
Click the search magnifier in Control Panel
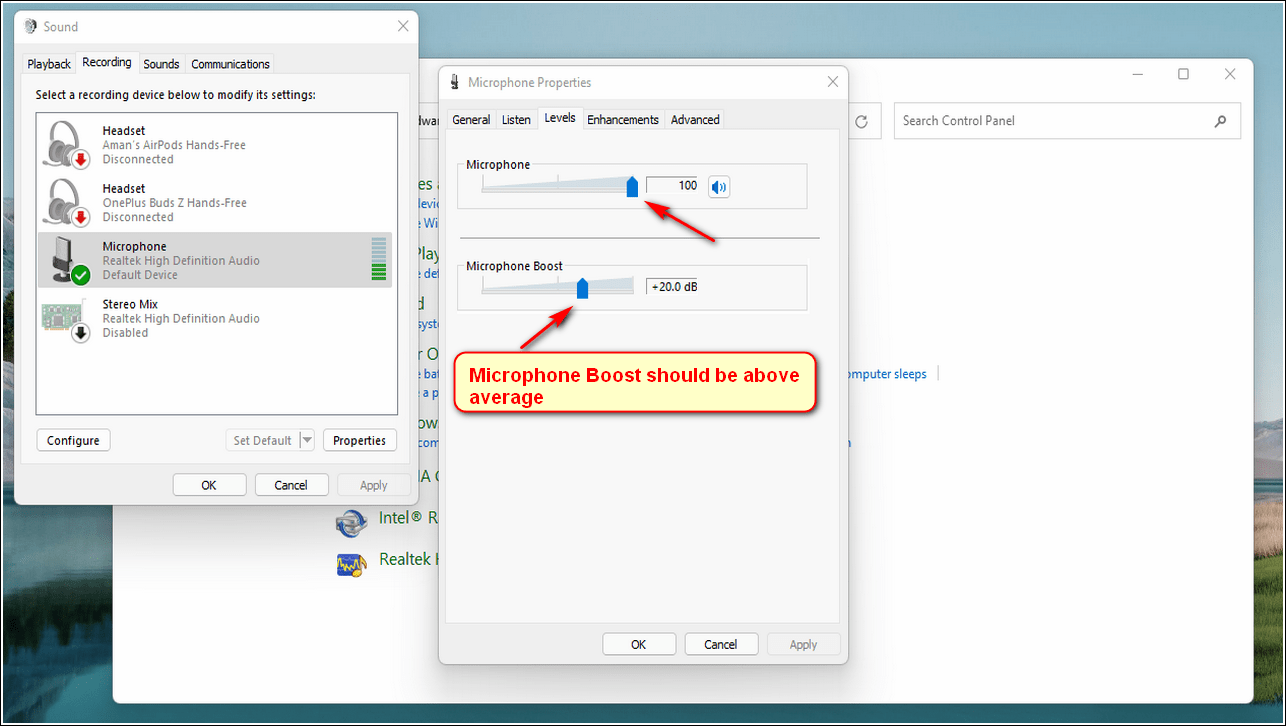(1220, 121)
